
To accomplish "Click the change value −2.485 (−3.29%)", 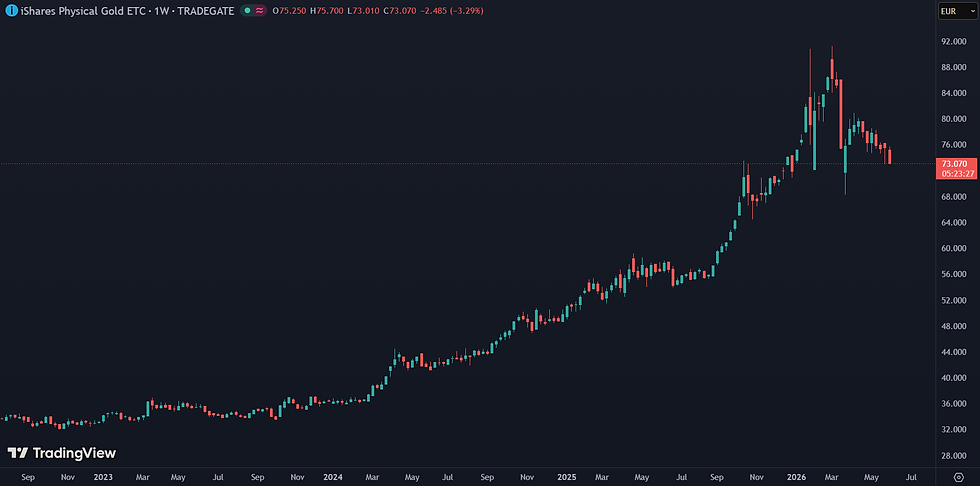I will click(x=452, y=11).
